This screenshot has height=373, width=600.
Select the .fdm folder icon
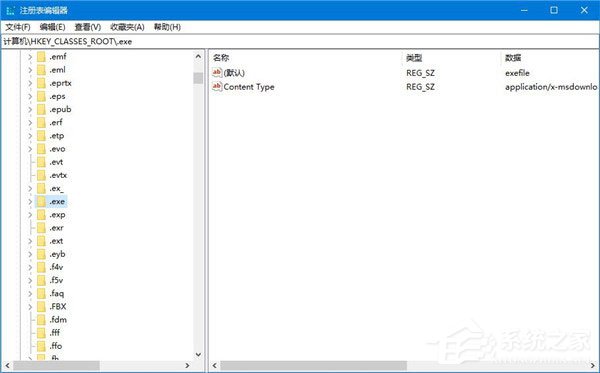point(41,320)
